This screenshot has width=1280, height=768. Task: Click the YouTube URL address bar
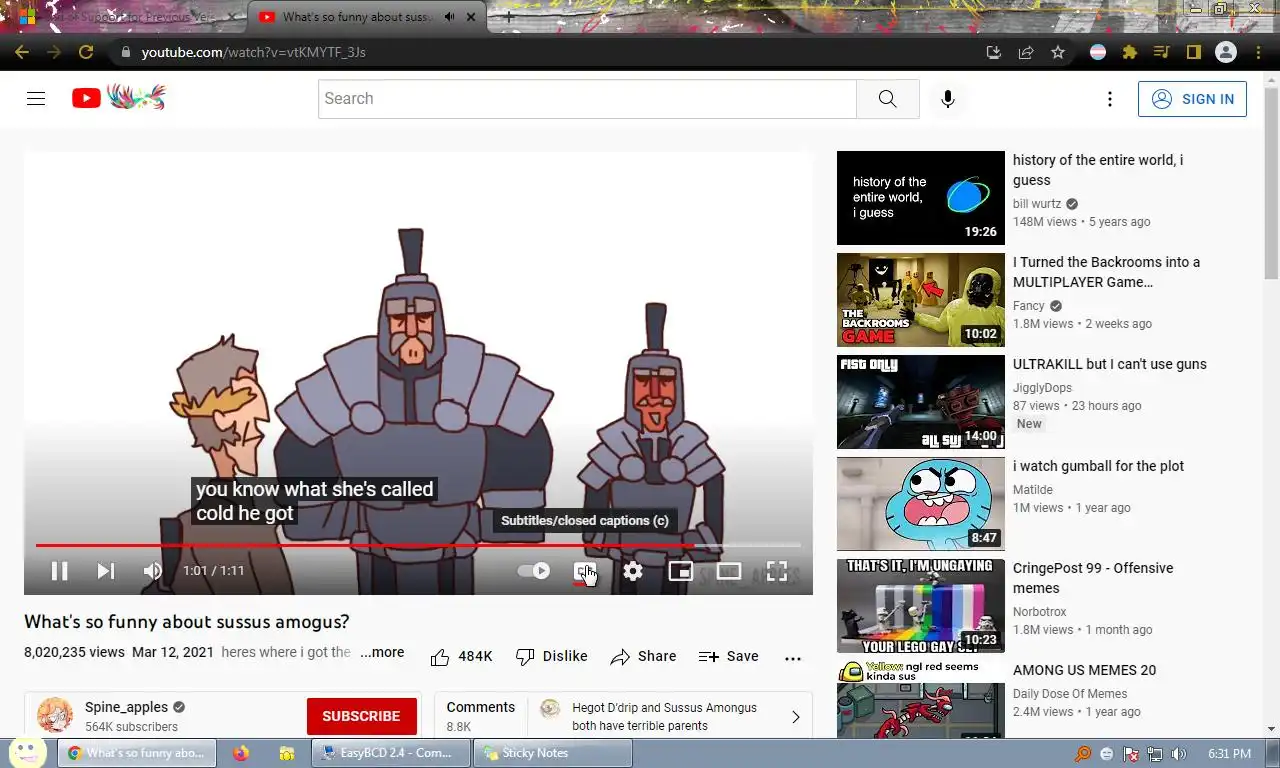click(x=540, y=52)
